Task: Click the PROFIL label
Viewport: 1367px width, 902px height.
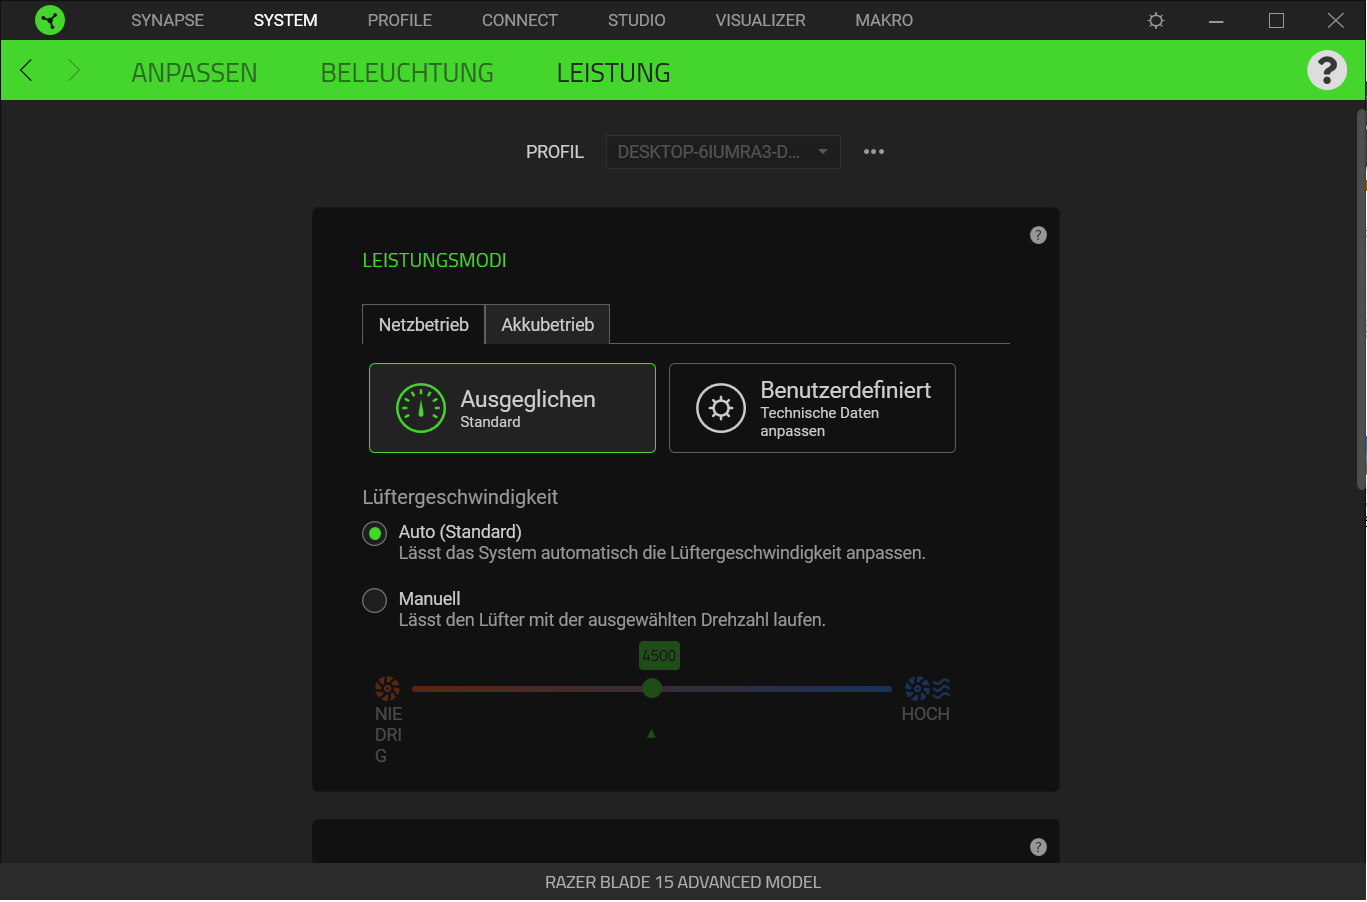Action: (x=555, y=152)
